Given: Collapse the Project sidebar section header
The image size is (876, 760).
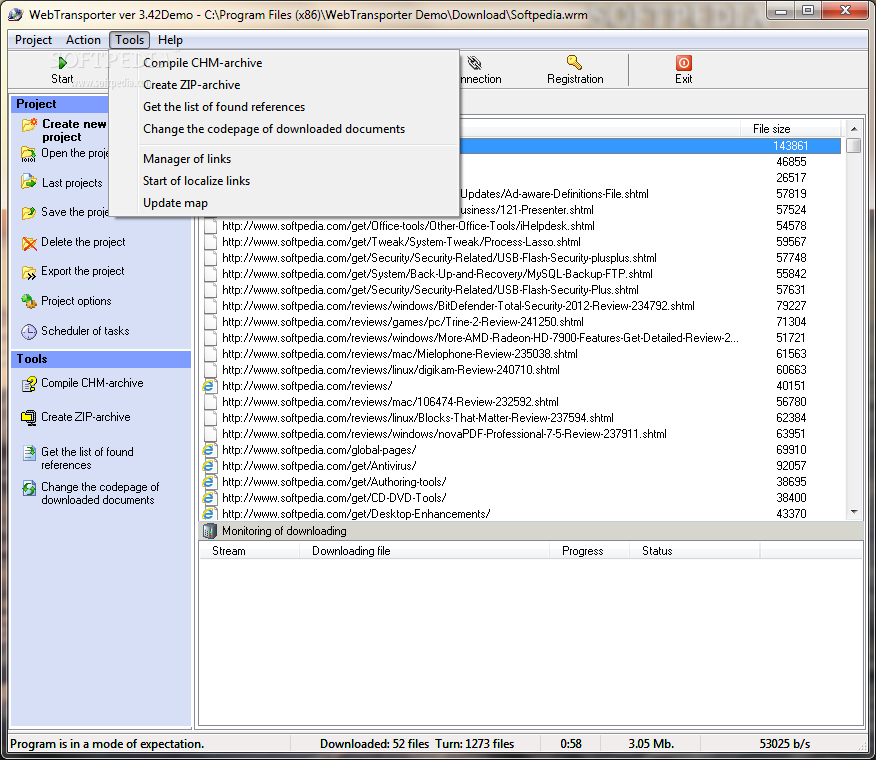Looking at the screenshot, I should click(x=60, y=104).
